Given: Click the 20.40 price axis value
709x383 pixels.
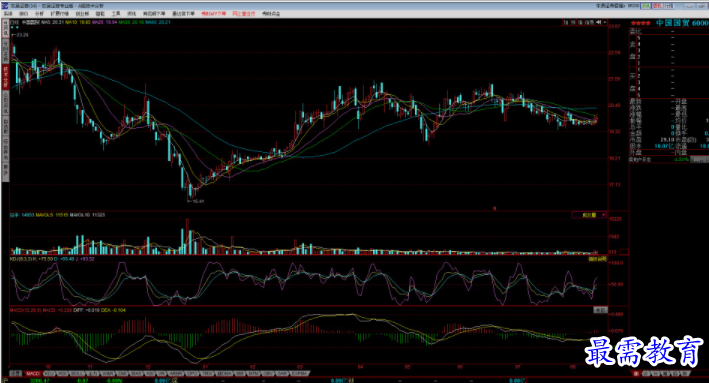Looking at the screenshot, I should point(614,105).
